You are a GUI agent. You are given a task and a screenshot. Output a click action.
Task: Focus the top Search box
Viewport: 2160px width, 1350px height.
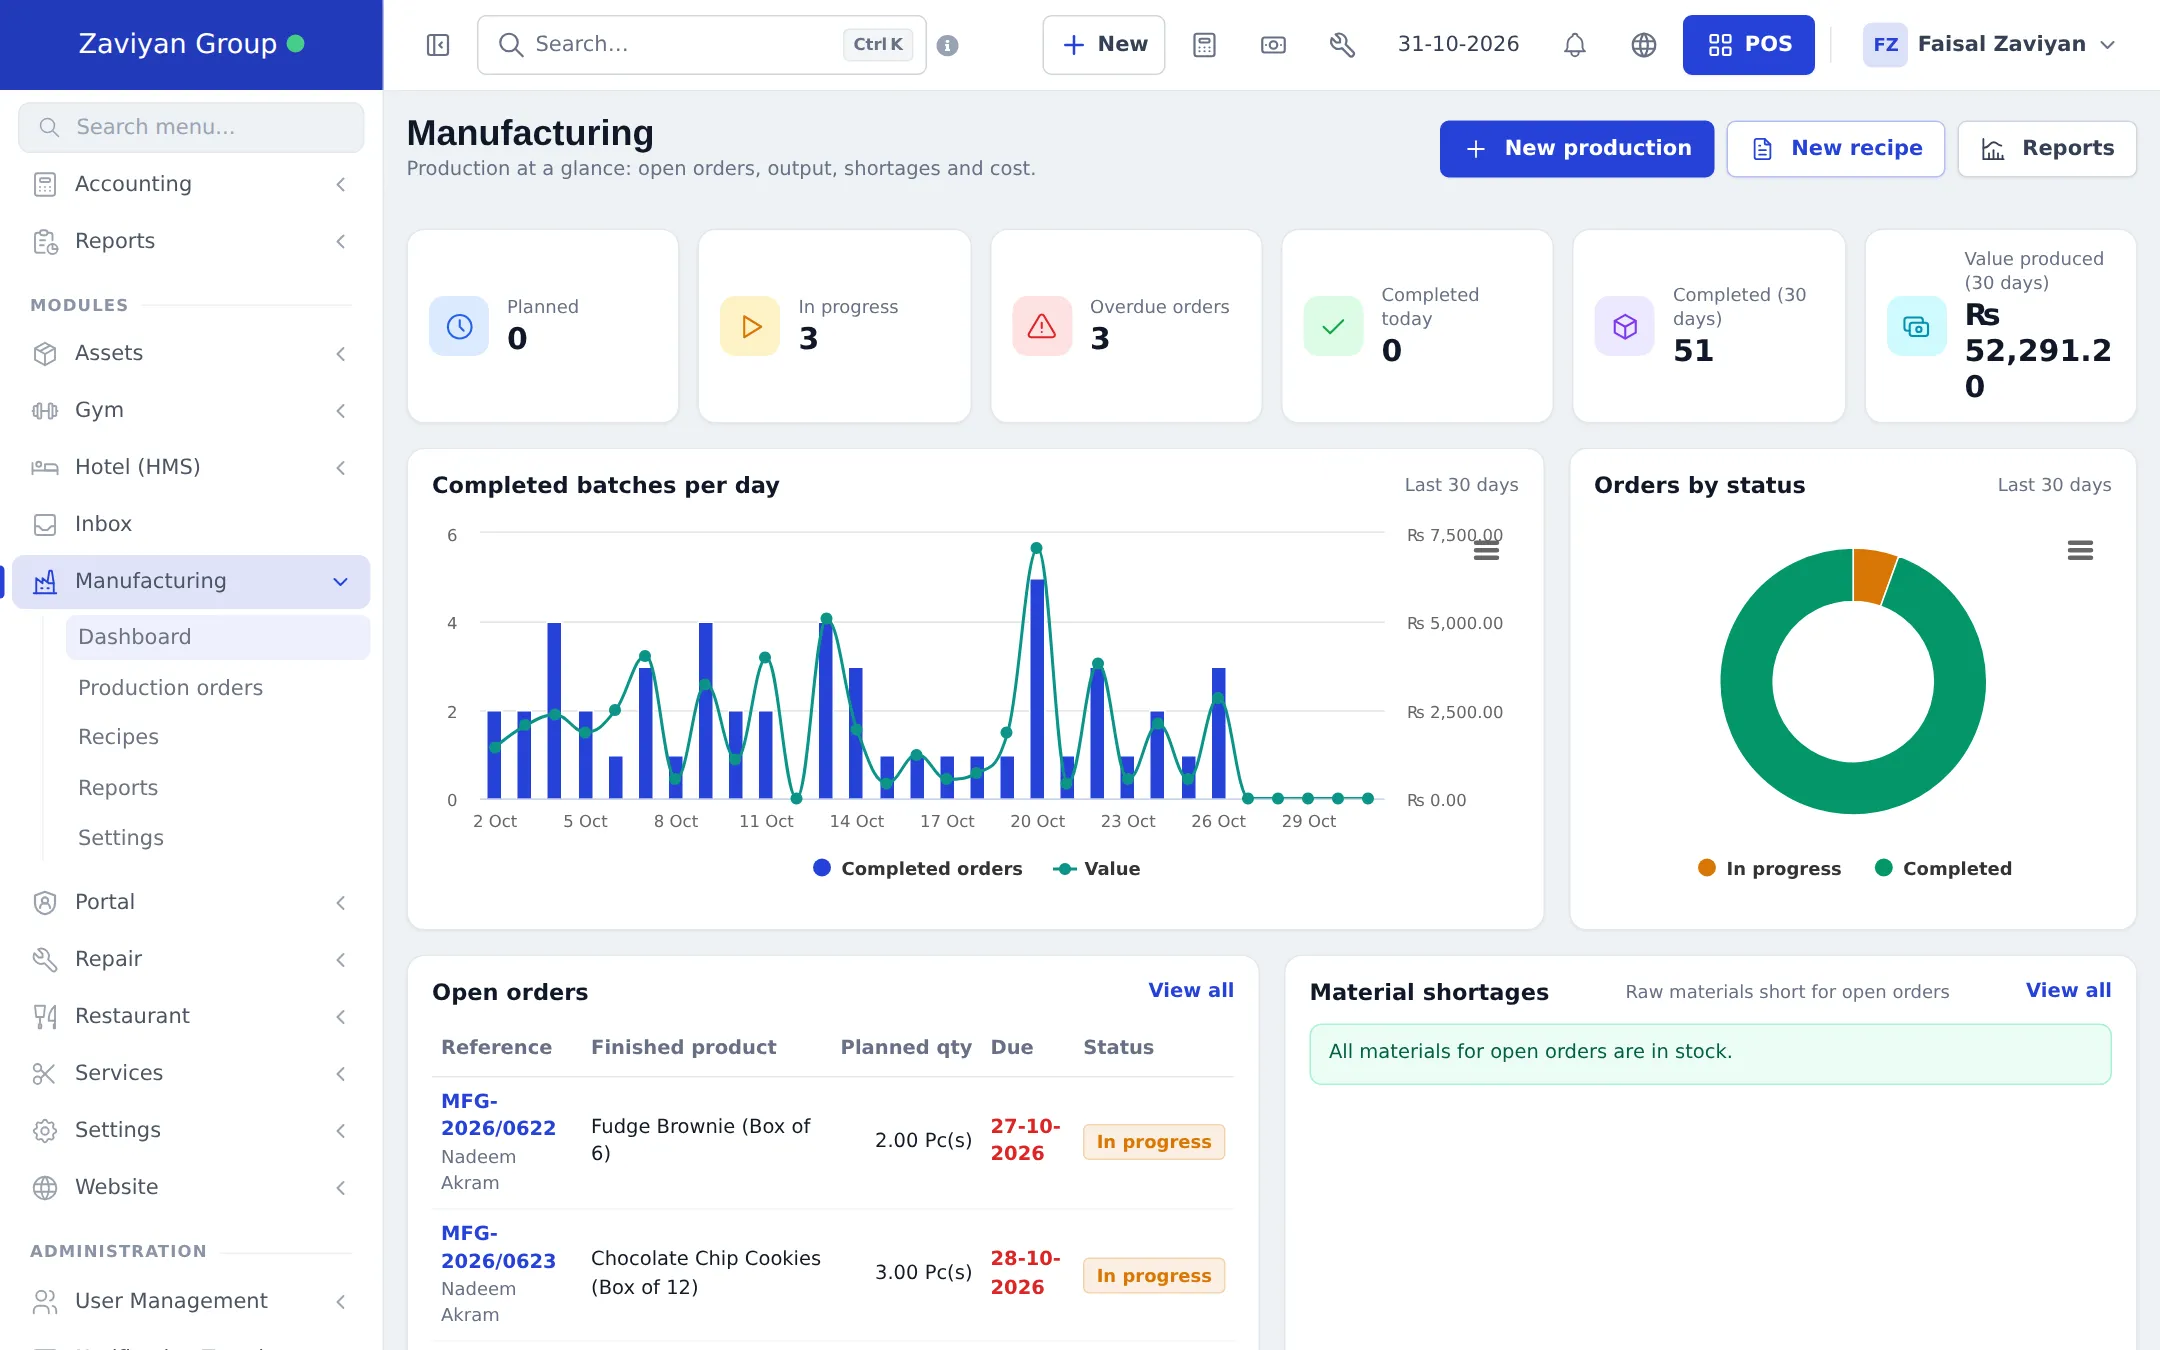pyautogui.click(x=701, y=45)
